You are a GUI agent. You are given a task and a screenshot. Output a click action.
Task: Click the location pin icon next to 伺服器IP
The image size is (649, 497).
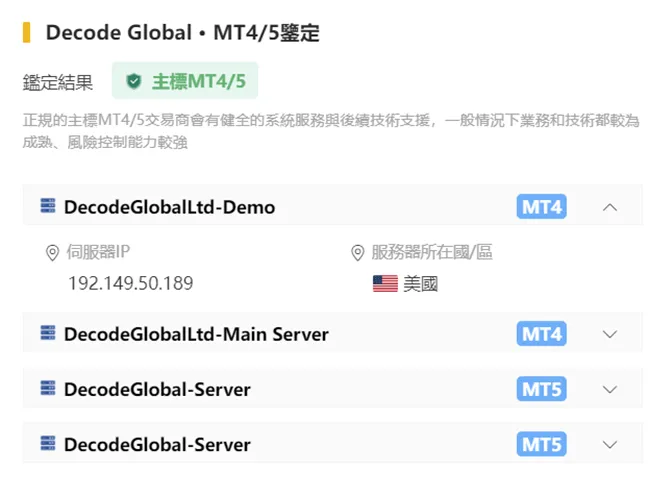52,253
